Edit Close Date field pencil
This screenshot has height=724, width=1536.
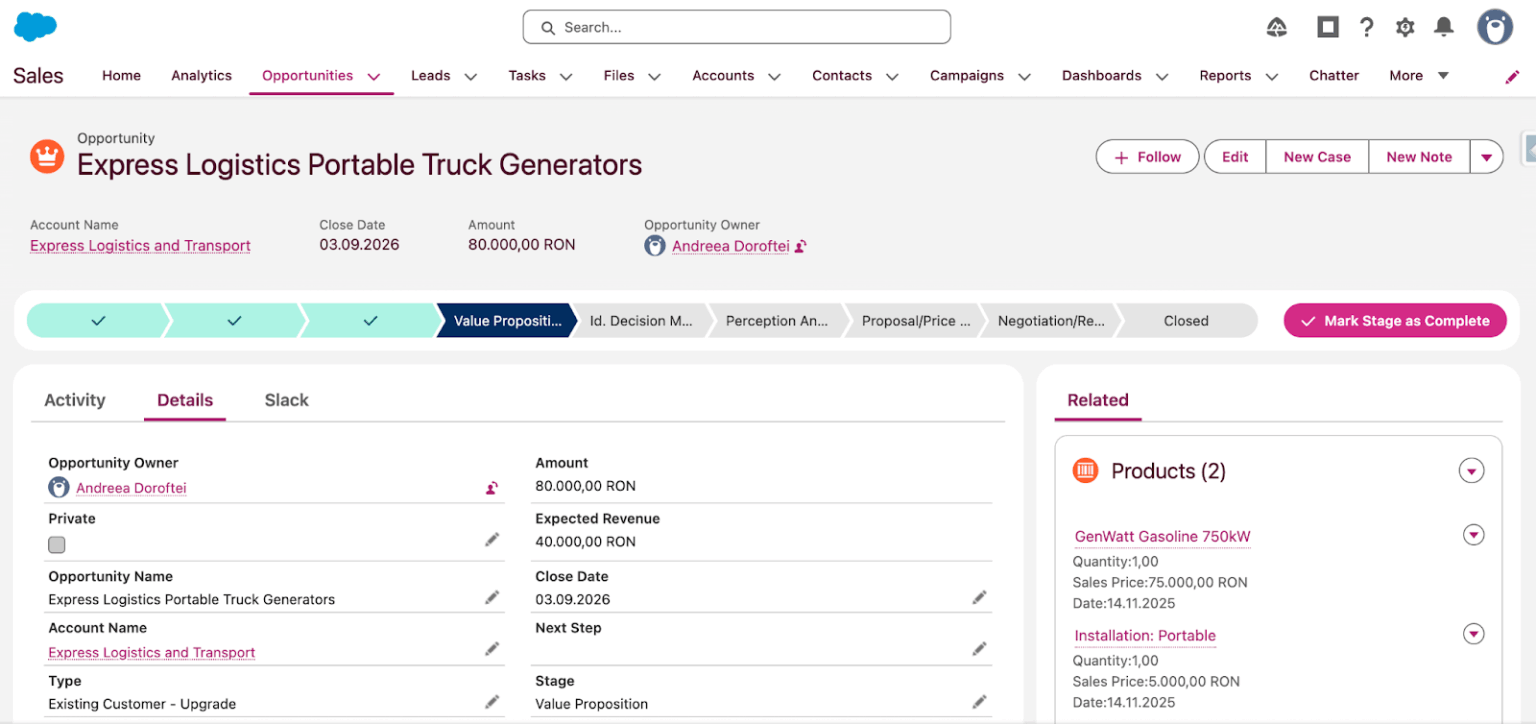[979, 597]
